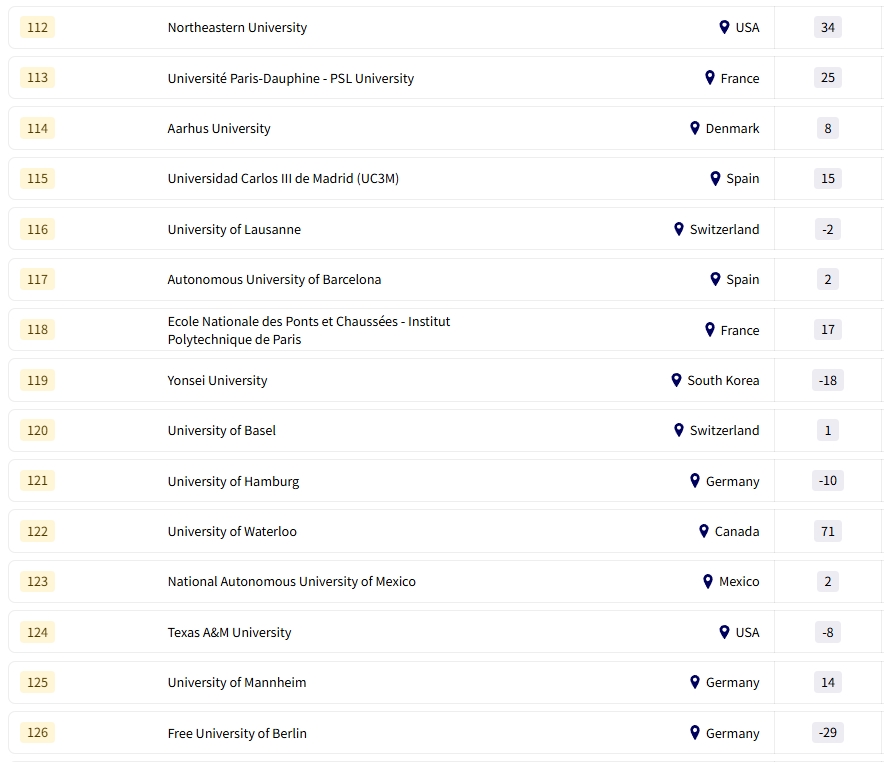Click rank badge 115
Screen dimensions: 884x762
(x=37, y=179)
